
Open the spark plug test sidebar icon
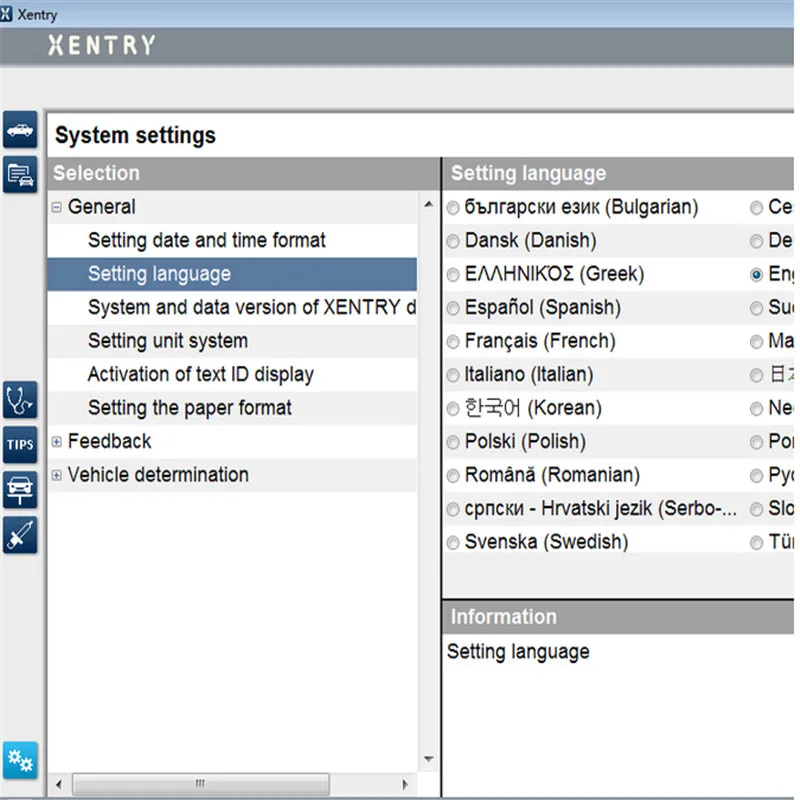(20, 535)
